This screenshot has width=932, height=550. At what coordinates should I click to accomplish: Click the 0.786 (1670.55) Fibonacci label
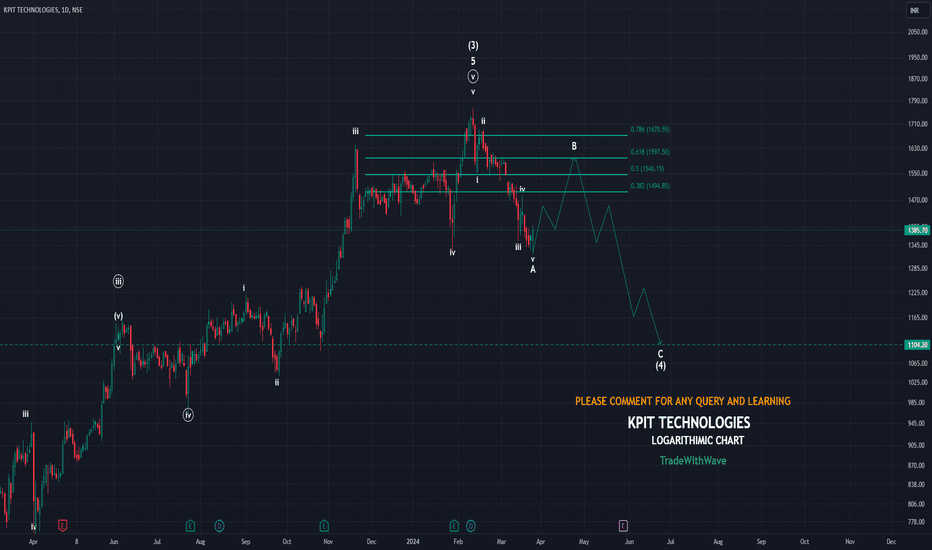pos(650,129)
